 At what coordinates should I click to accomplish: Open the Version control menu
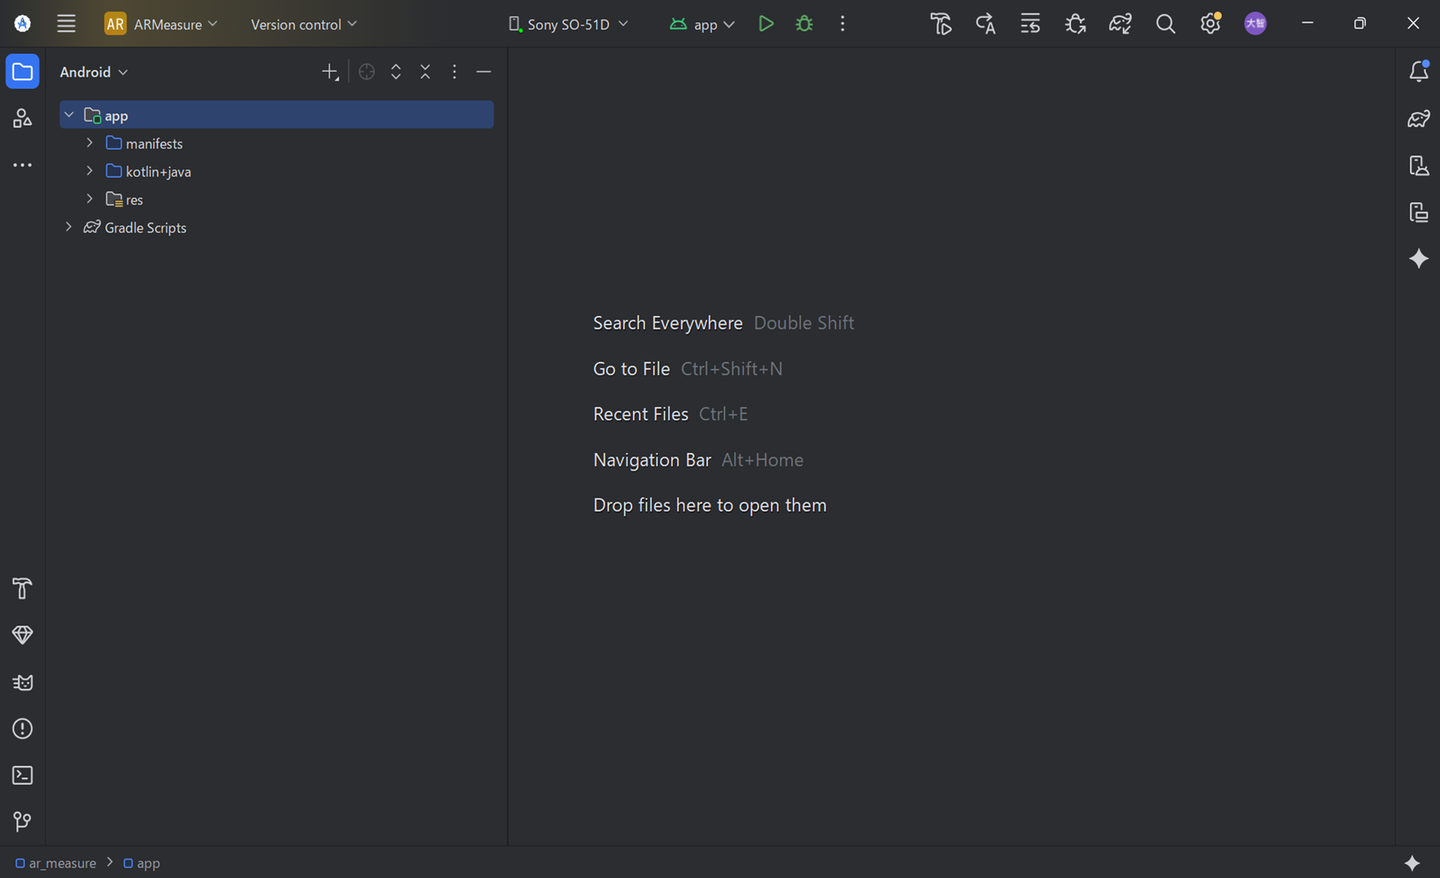pyautogui.click(x=303, y=24)
